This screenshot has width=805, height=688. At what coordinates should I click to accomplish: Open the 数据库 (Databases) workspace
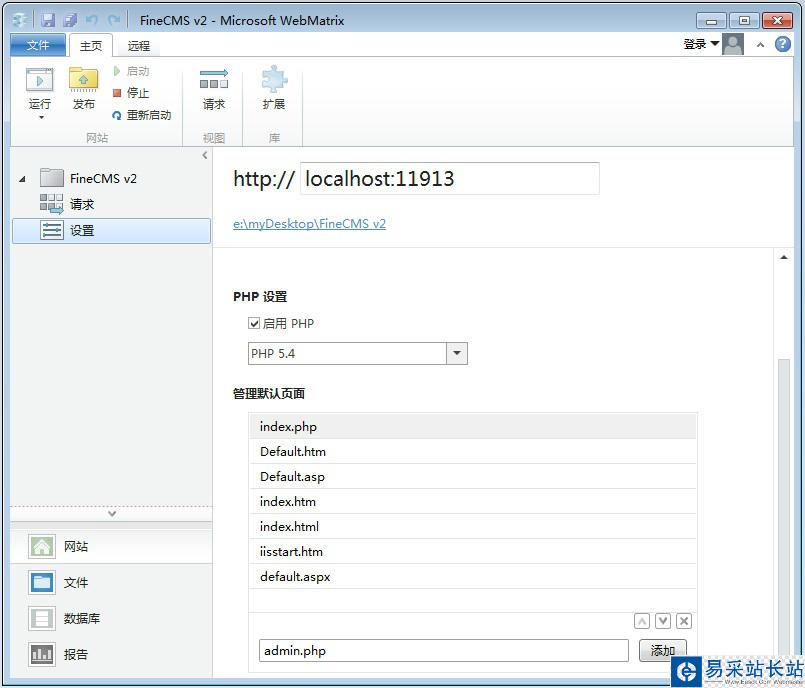tap(111, 619)
